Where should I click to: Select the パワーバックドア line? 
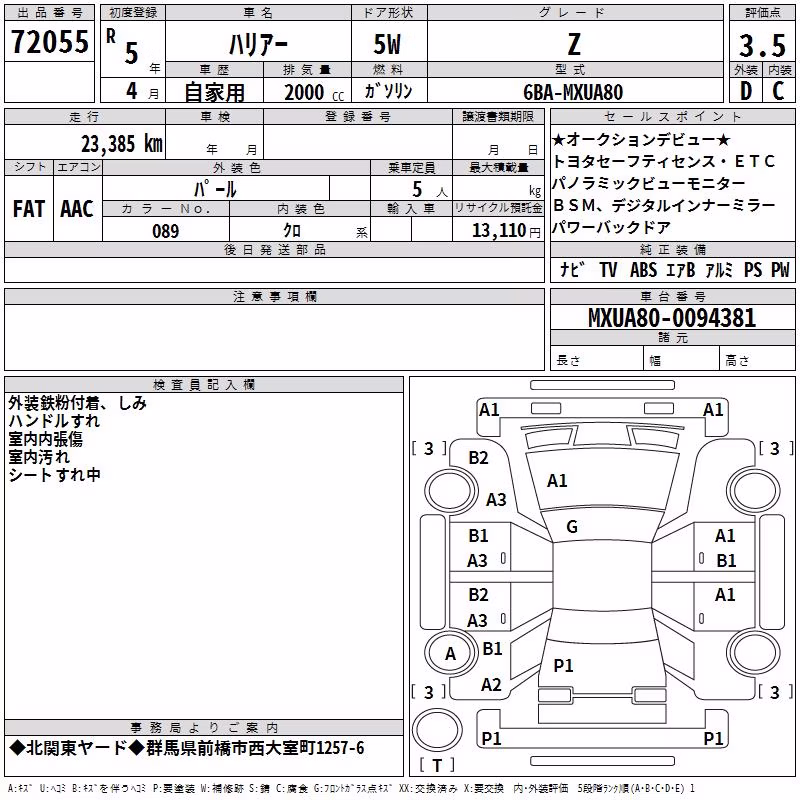point(611,227)
